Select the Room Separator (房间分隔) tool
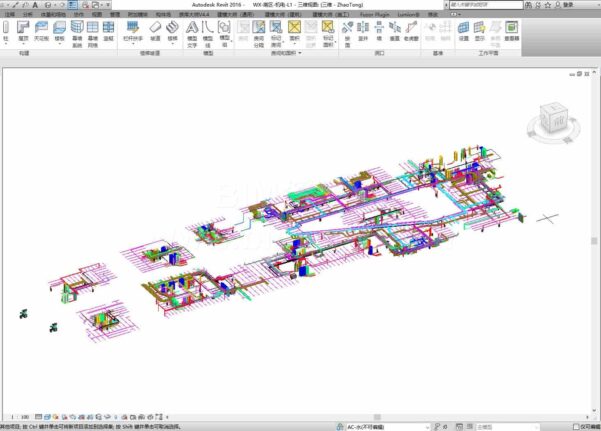The height and width of the screenshot is (431, 601). tap(259, 34)
